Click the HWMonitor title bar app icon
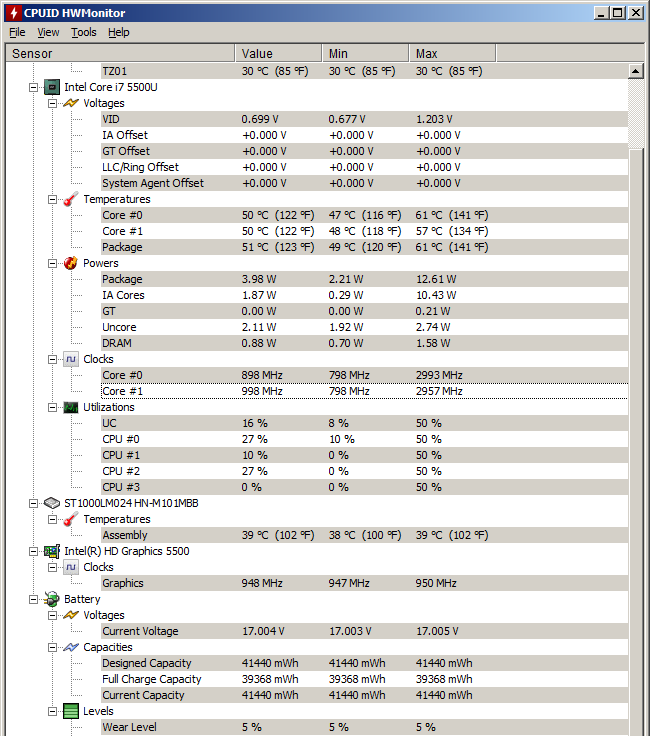Image resolution: width=650 pixels, height=736 pixels. pyautogui.click(x=14, y=13)
